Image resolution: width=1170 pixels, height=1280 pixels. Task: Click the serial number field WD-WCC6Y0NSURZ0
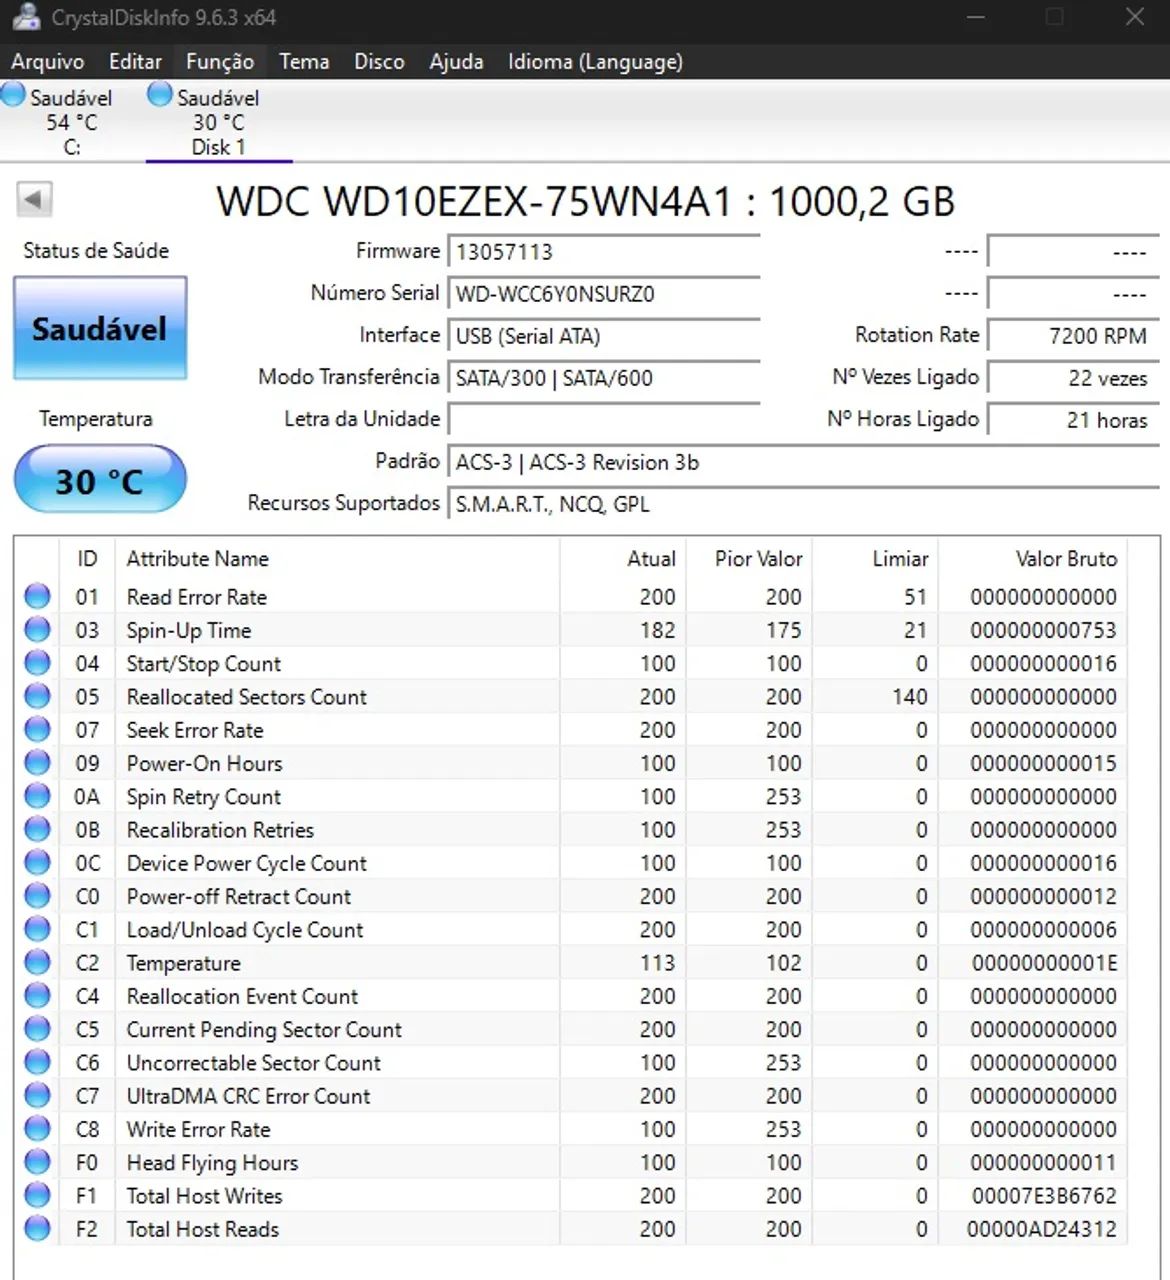pyautogui.click(x=604, y=294)
